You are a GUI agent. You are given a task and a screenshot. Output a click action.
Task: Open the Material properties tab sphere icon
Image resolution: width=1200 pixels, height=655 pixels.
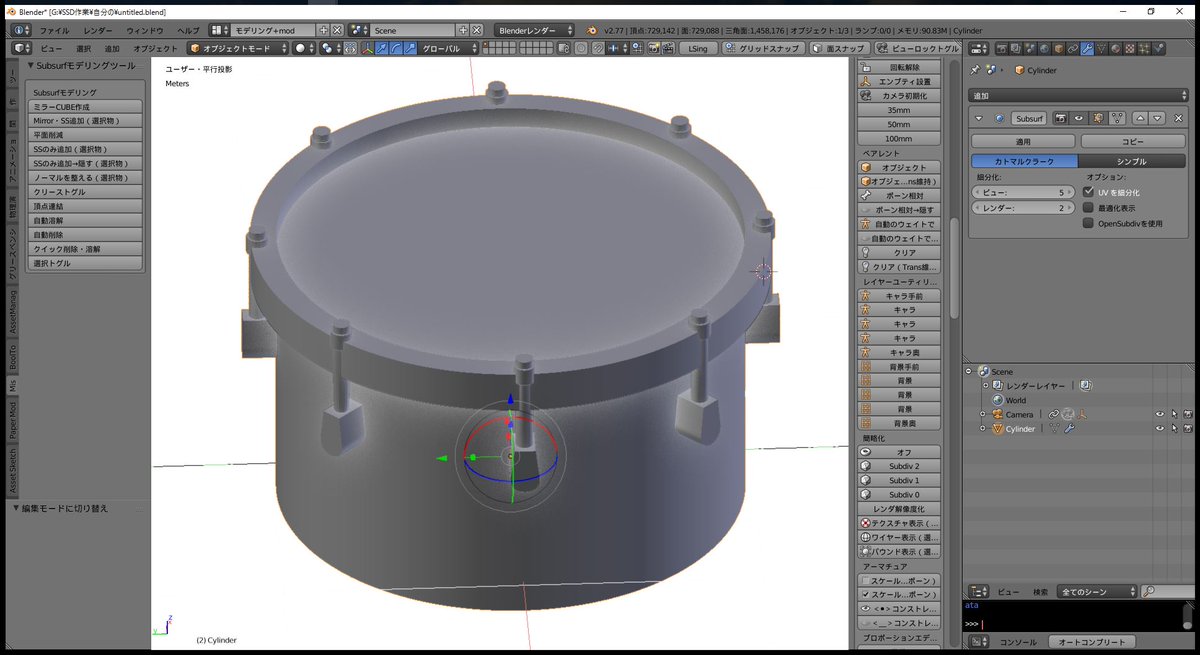click(1115, 48)
